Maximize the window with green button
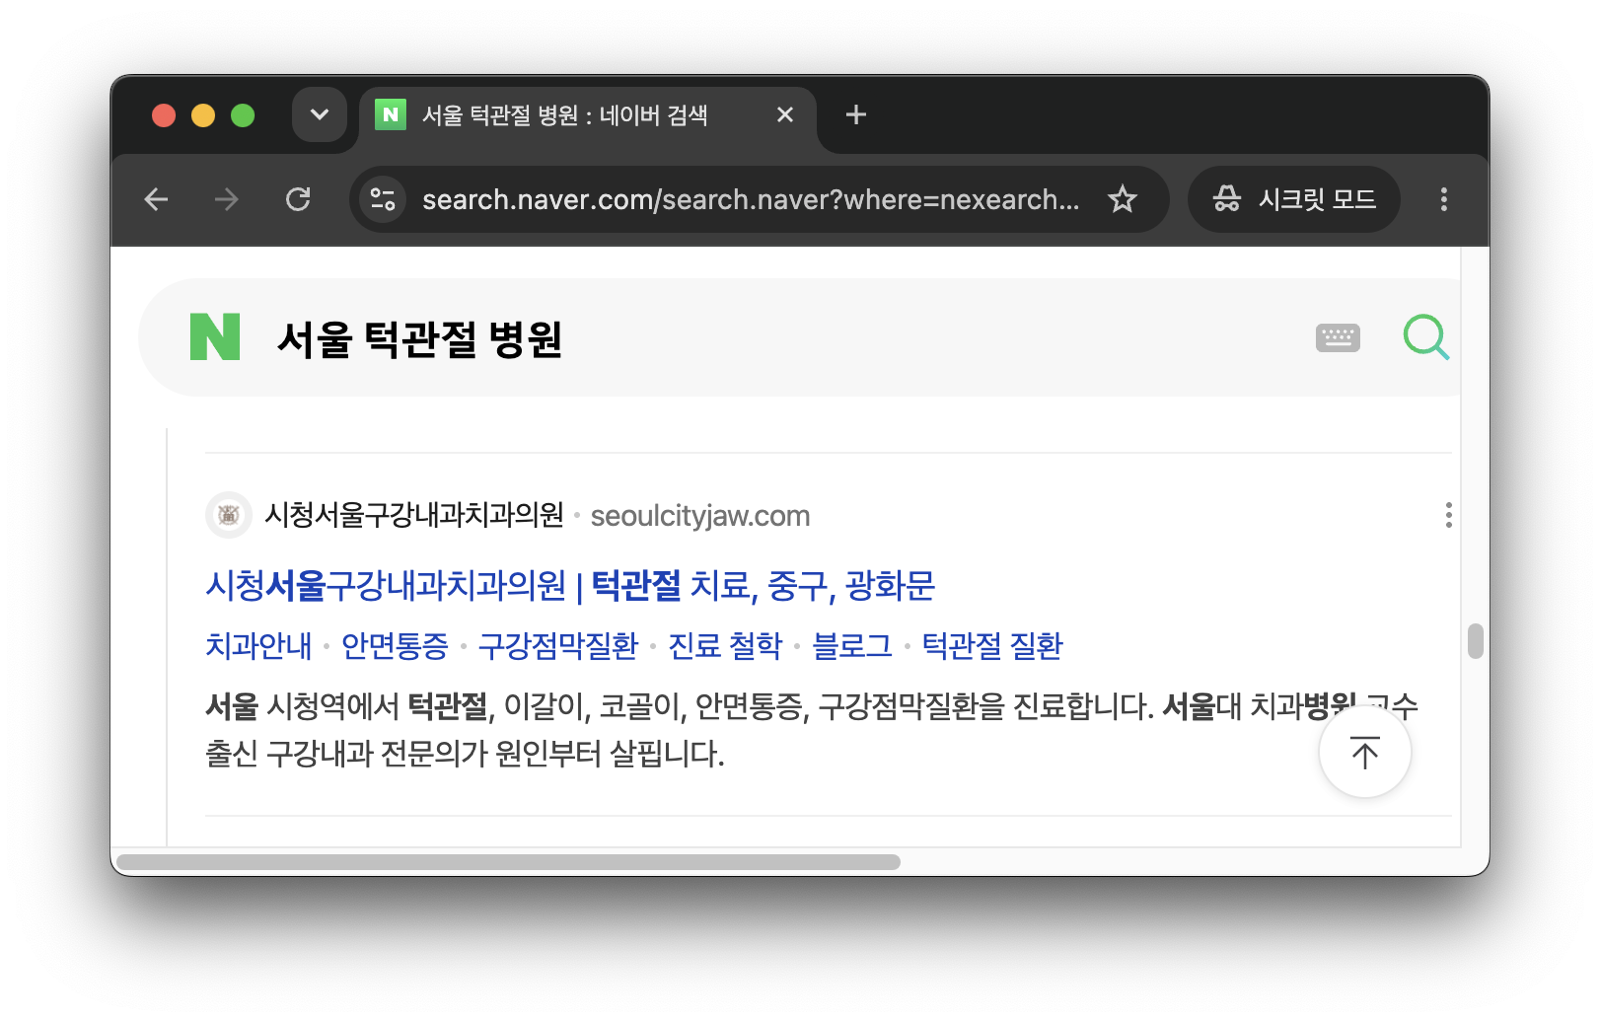The image size is (1600, 1022). tap(243, 115)
